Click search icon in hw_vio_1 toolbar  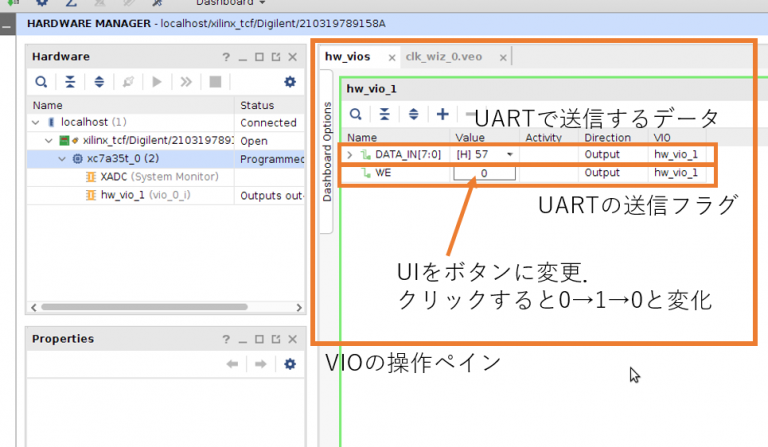[355, 114]
